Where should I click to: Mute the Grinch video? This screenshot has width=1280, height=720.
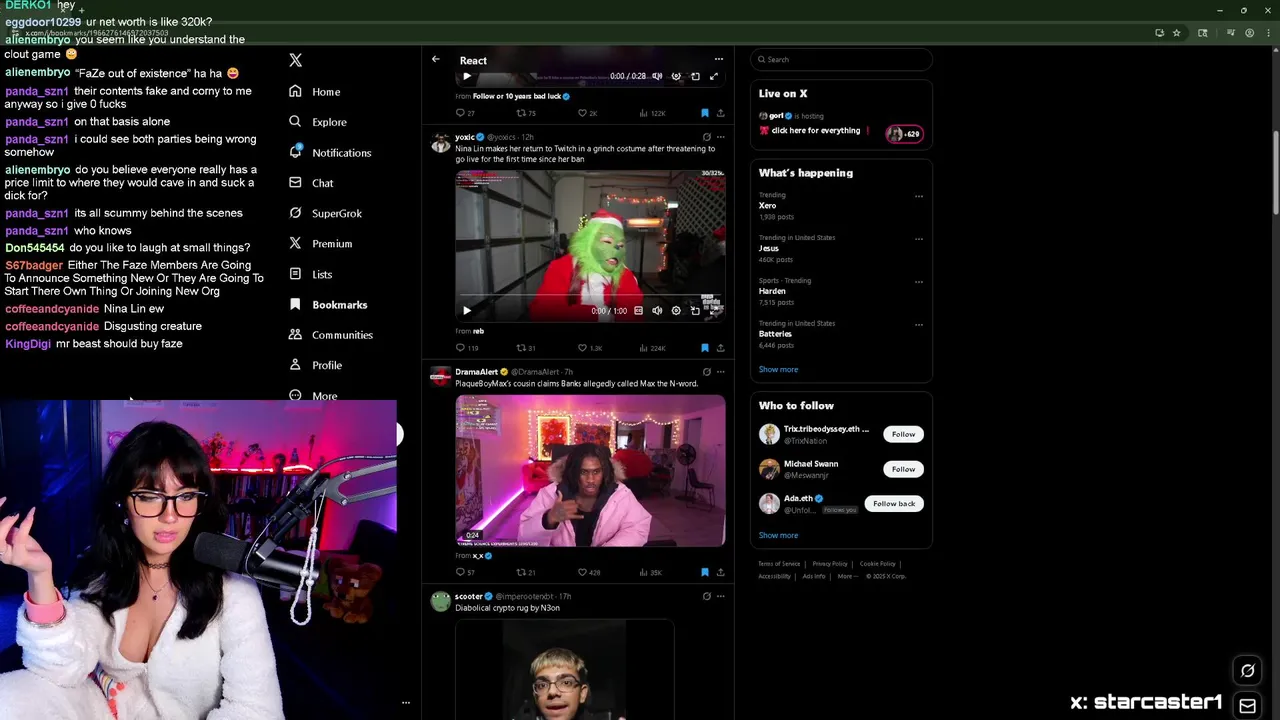pyautogui.click(x=657, y=311)
